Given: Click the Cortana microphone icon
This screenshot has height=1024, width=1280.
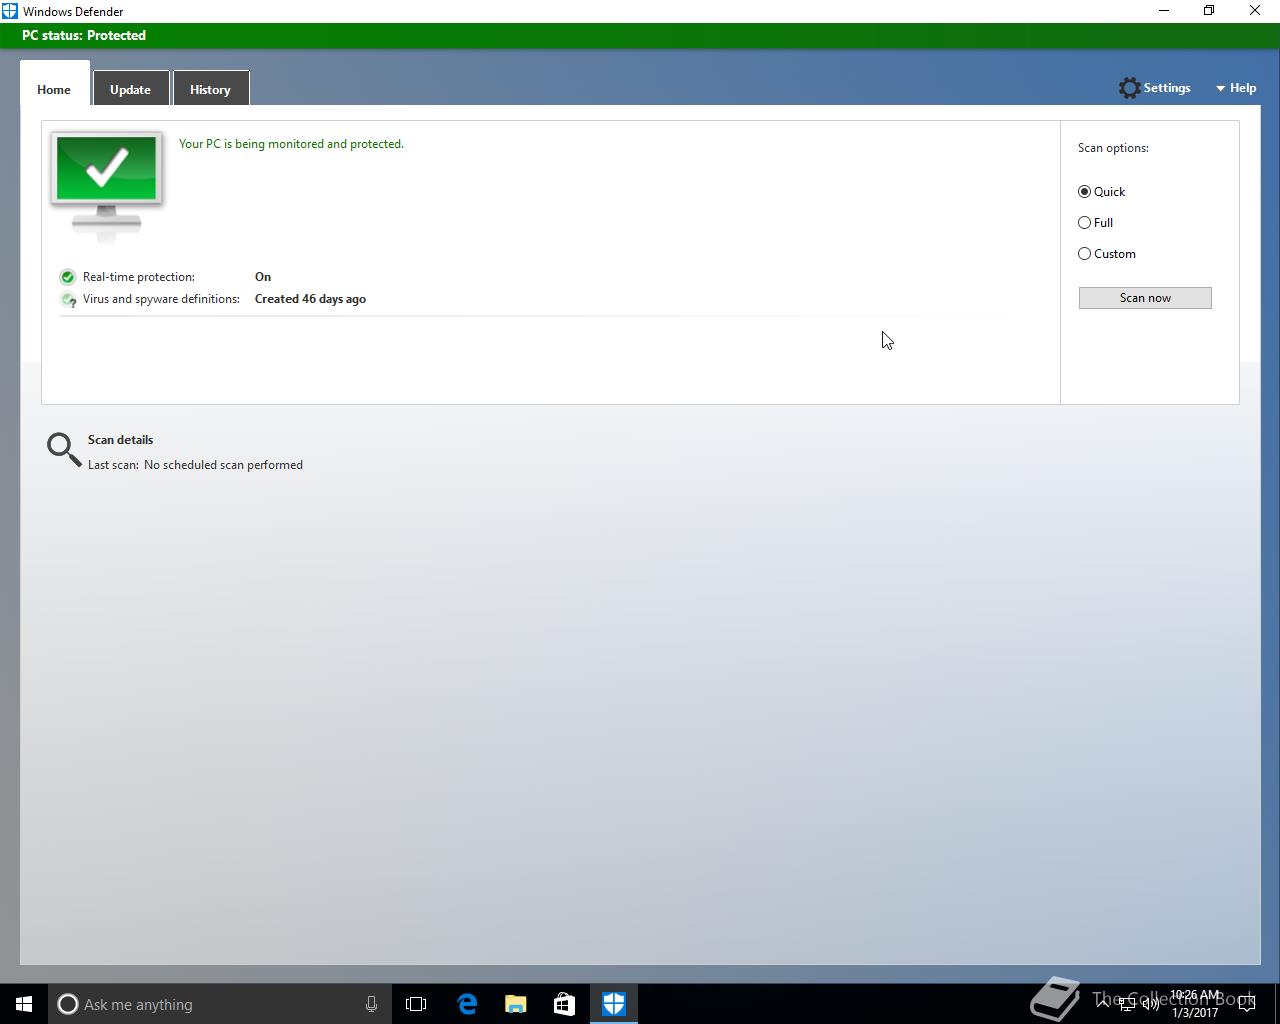Looking at the screenshot, I should point(371,1004).
